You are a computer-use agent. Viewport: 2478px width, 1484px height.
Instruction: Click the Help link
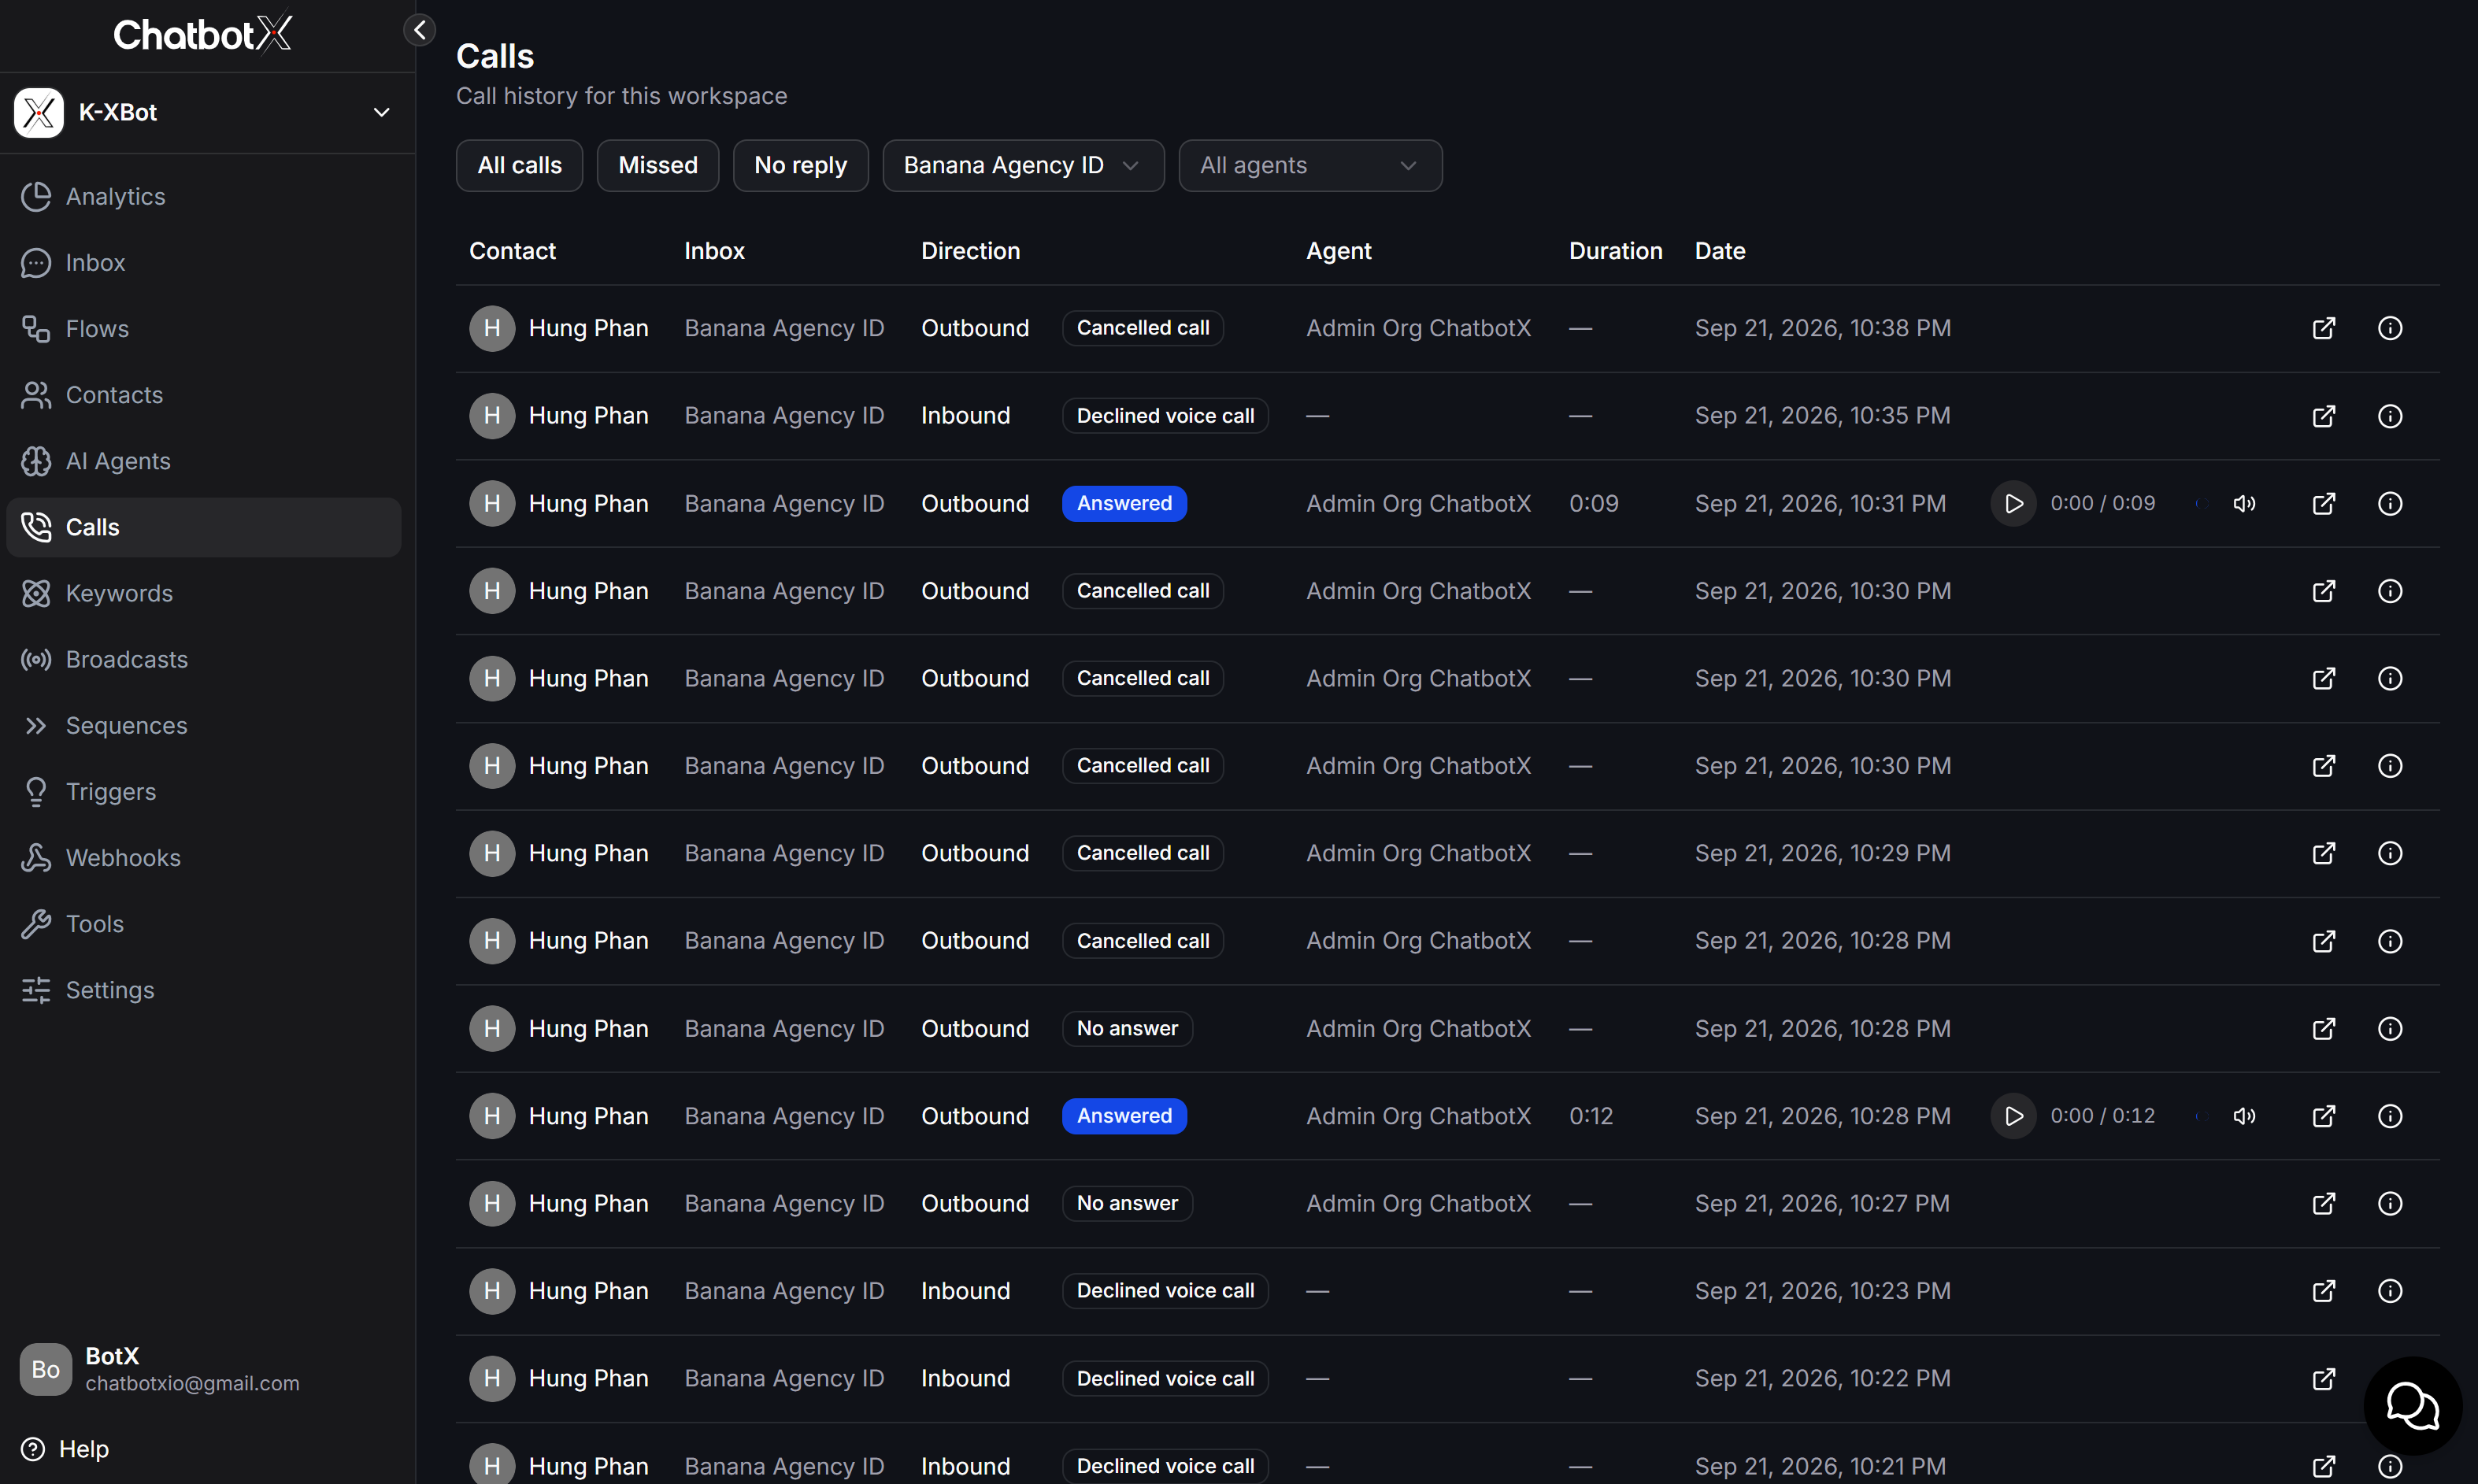(65, 1448)
